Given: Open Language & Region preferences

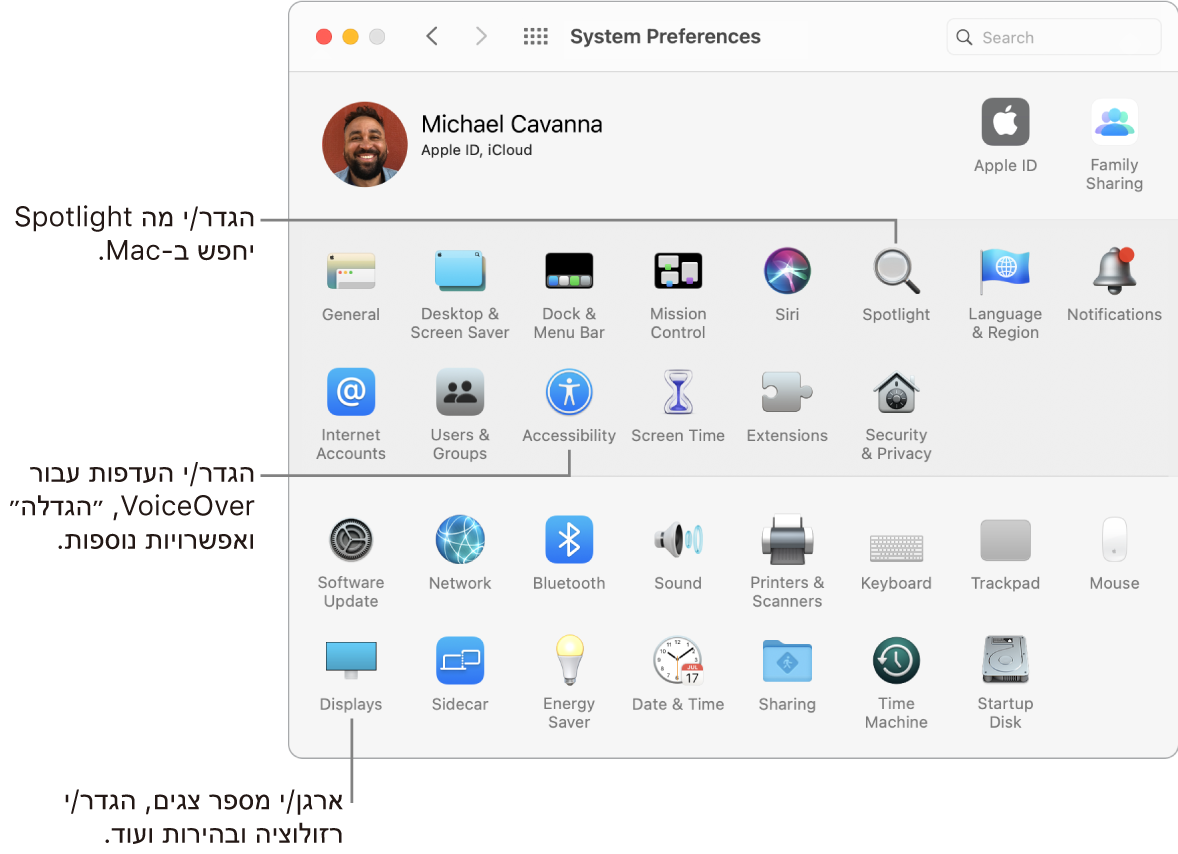Looking at the screenshot, I should [1005, 271].
